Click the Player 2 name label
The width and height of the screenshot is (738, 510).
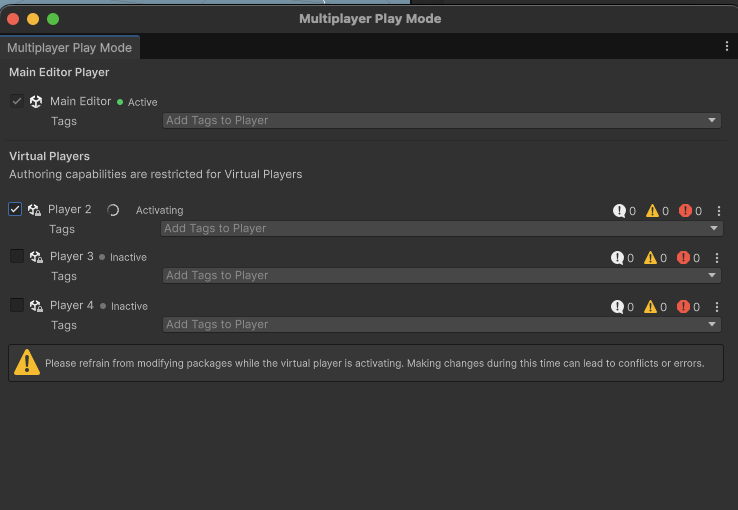click(x=70, y=209)
